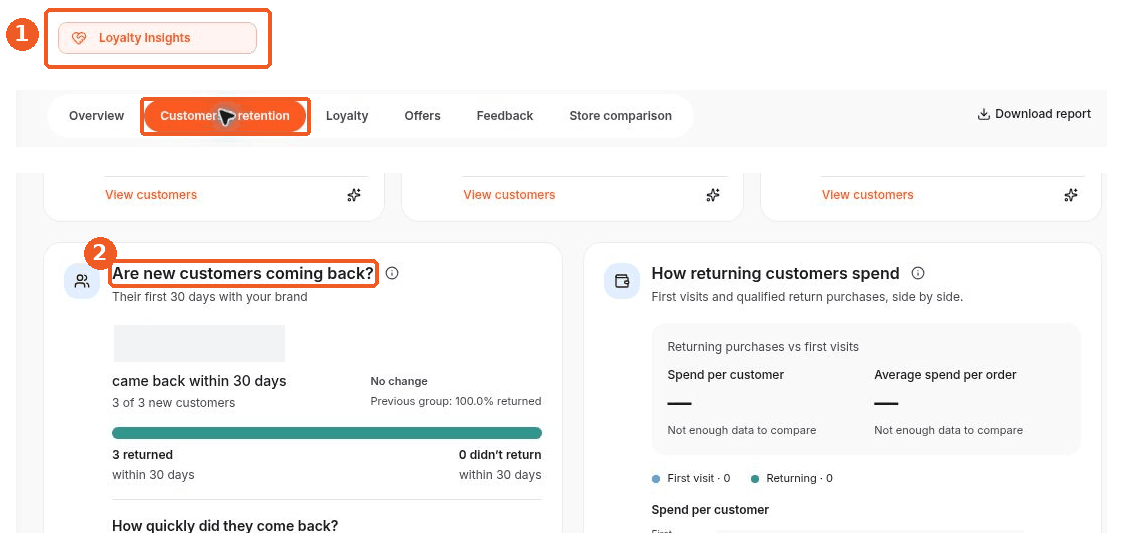Open View customers in first card
The image size is (1123, 553).
150,195
